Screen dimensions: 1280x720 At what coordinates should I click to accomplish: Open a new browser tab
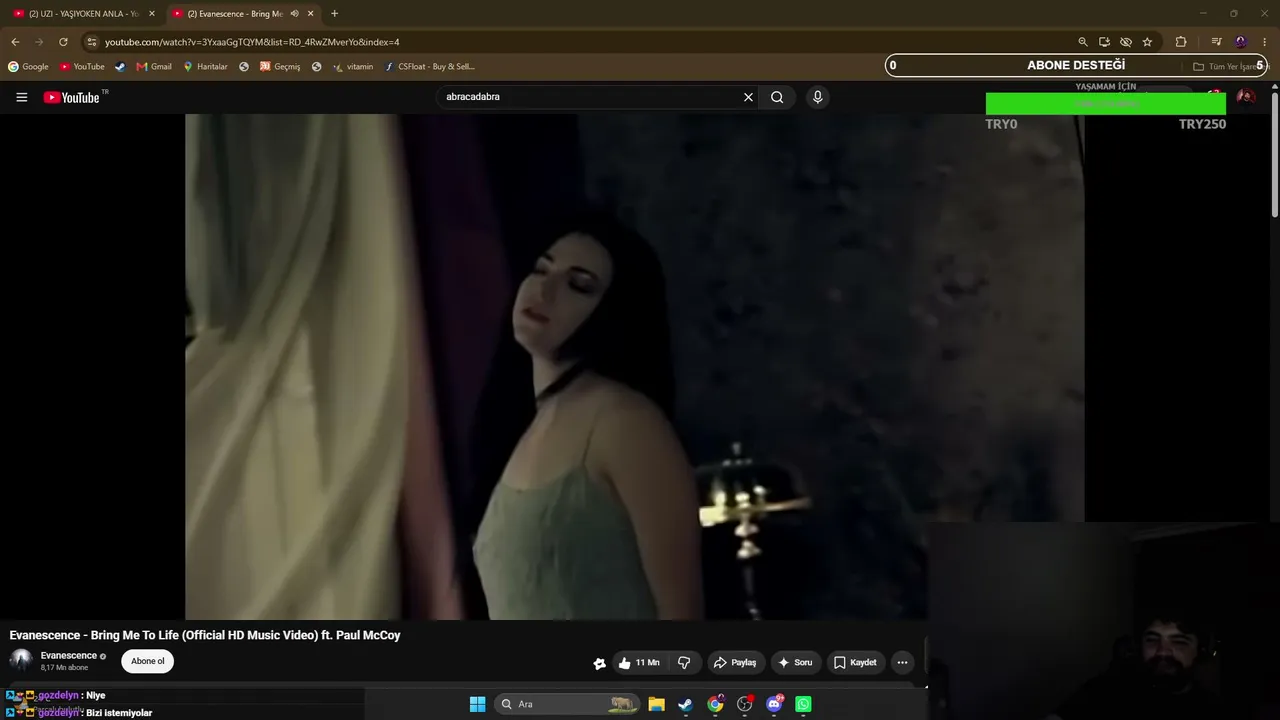click(x=334, y=14)
